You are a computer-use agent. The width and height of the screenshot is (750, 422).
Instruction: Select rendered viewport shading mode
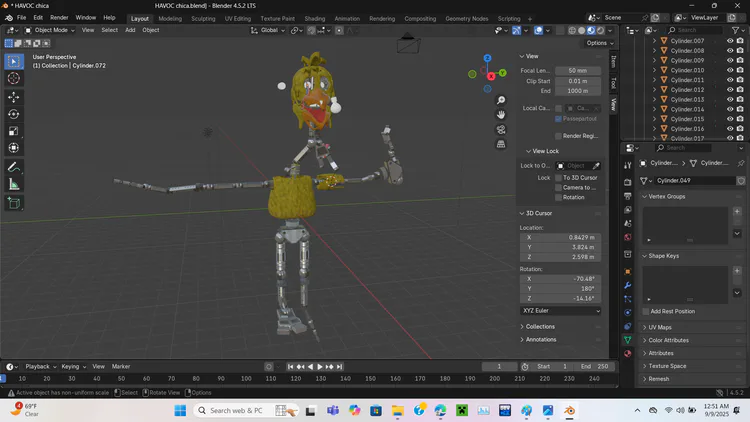601,30
